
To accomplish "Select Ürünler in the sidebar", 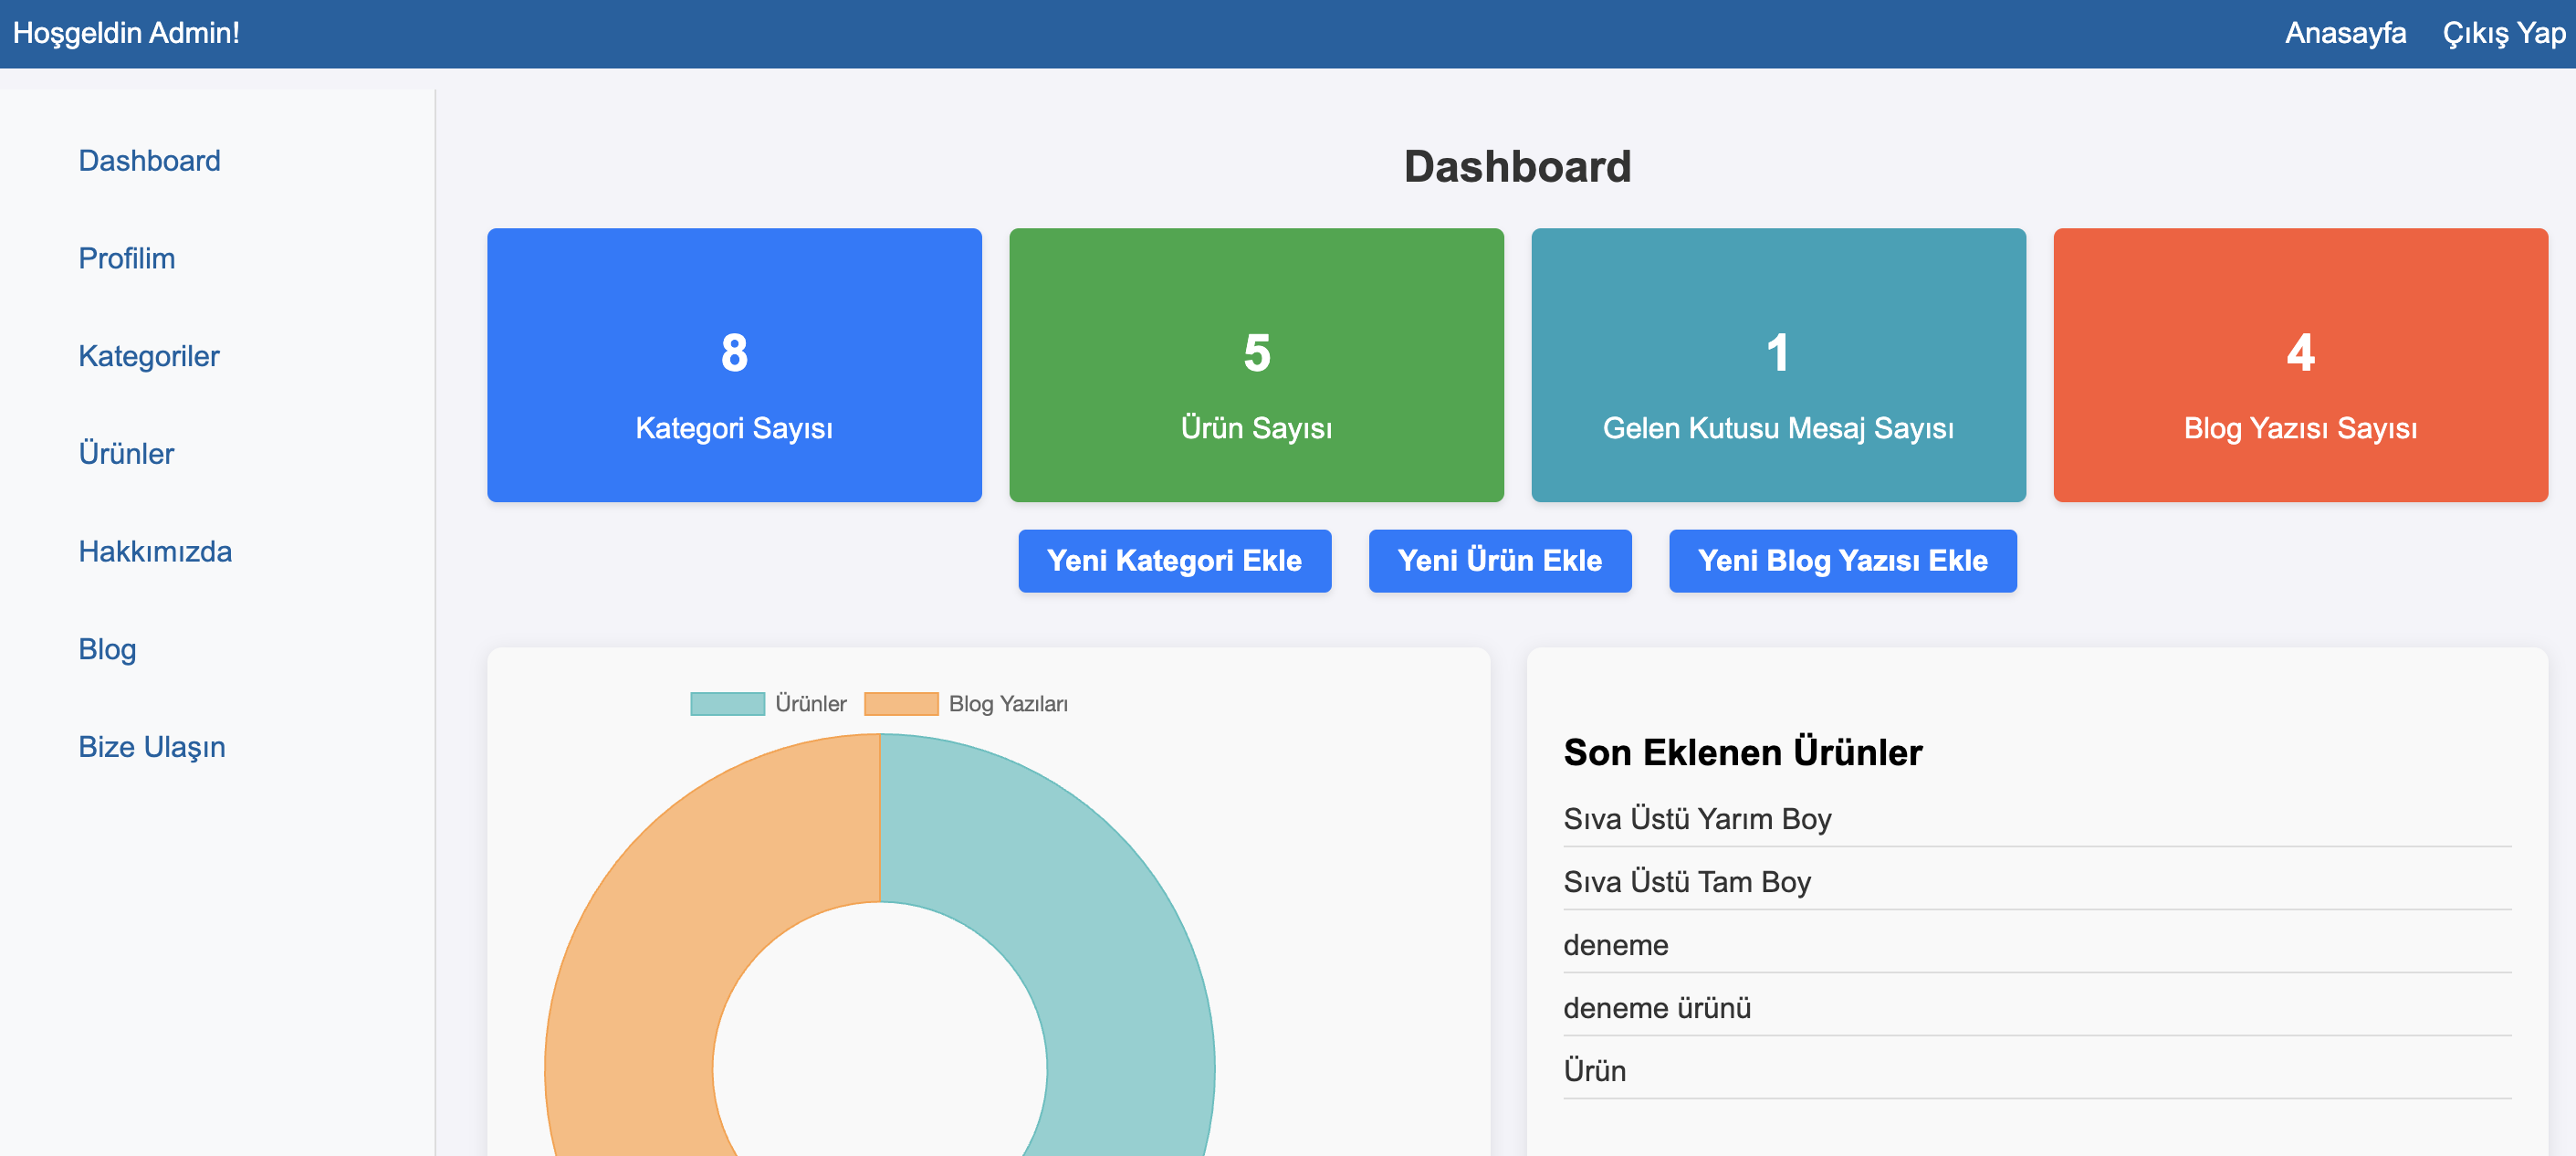I will (126, 454).
